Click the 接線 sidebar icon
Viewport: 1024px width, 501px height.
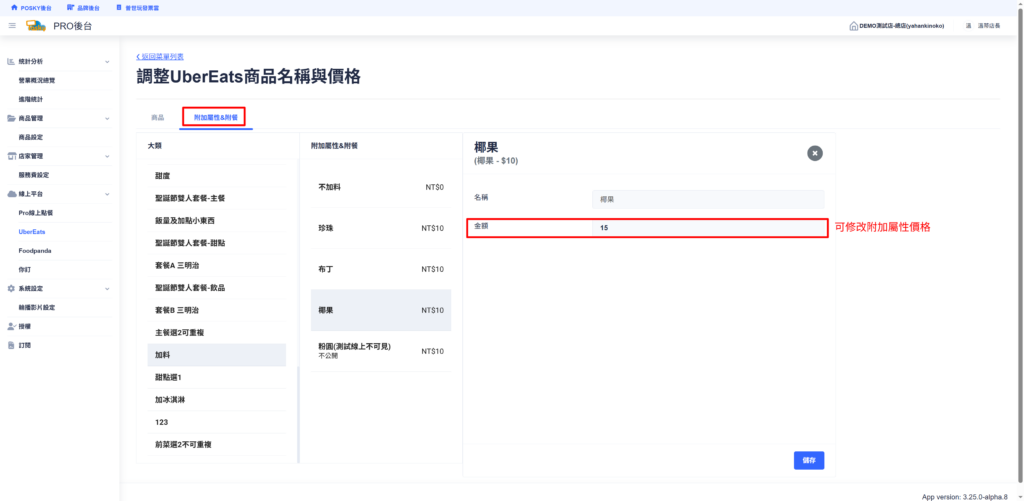click(11, 326)
